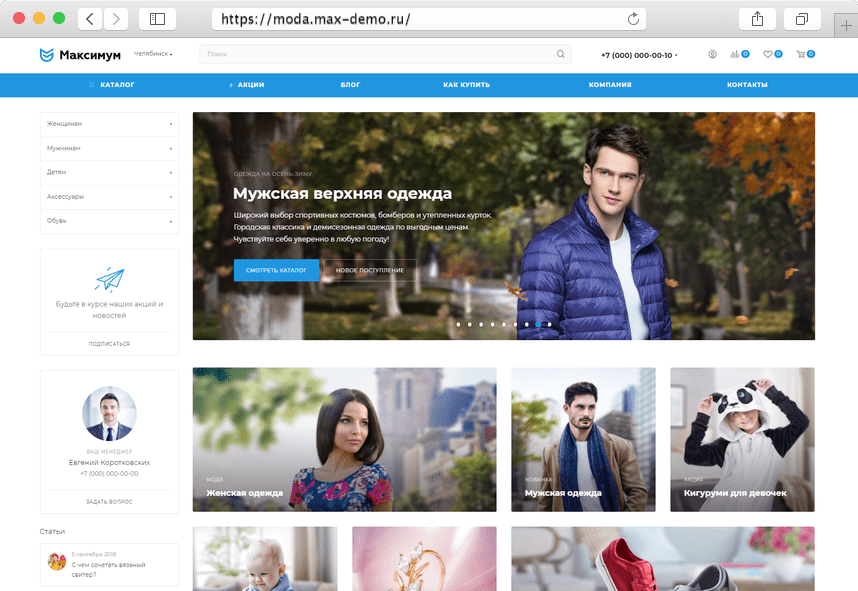The image size is (858, 591).
Task: Click the СМОТРЕТЬ КАТАЛОГ button
Action: [276, 270]
